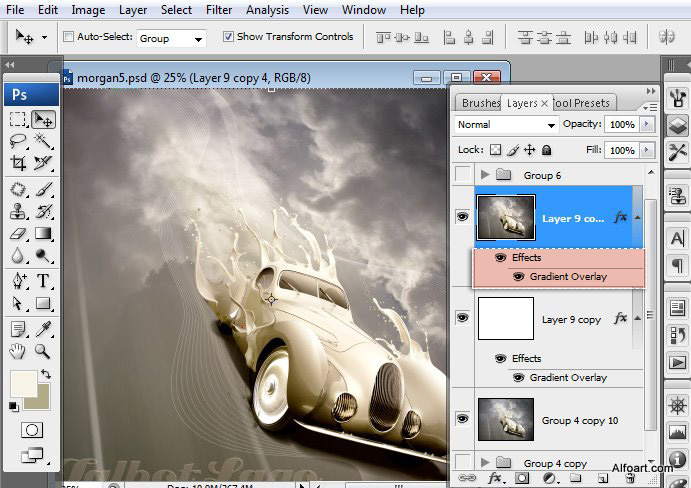Select the Clone Stamp tool
The image size is (691, 488).
click(x=18, y=211)
